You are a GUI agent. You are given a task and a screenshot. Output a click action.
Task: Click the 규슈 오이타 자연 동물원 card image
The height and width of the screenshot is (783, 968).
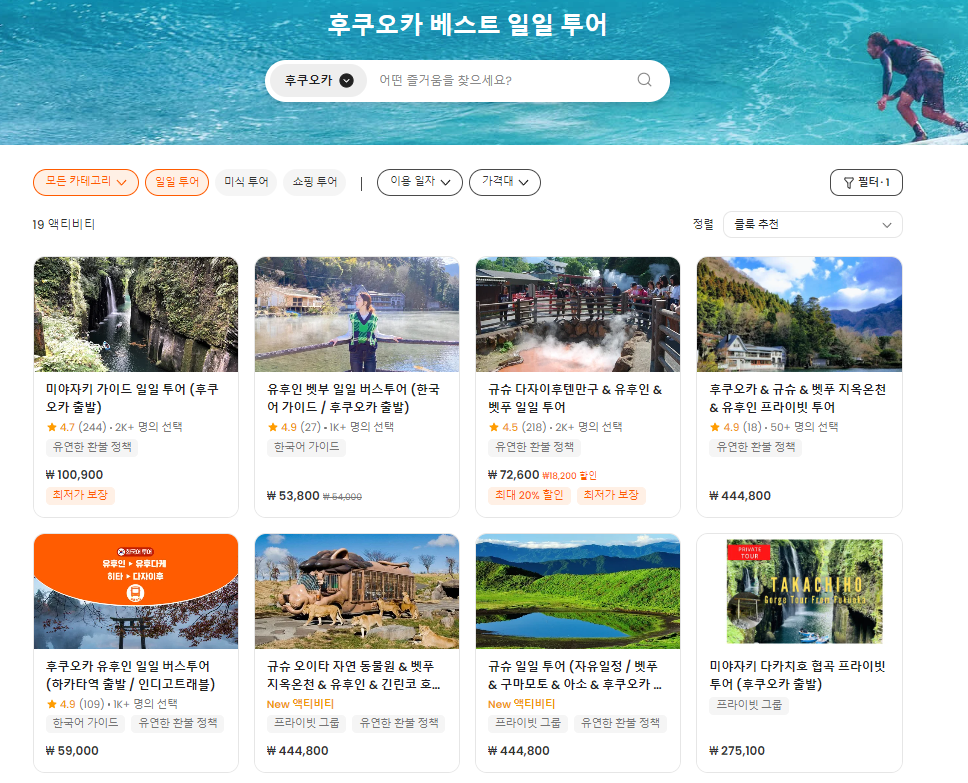point(356,591)
